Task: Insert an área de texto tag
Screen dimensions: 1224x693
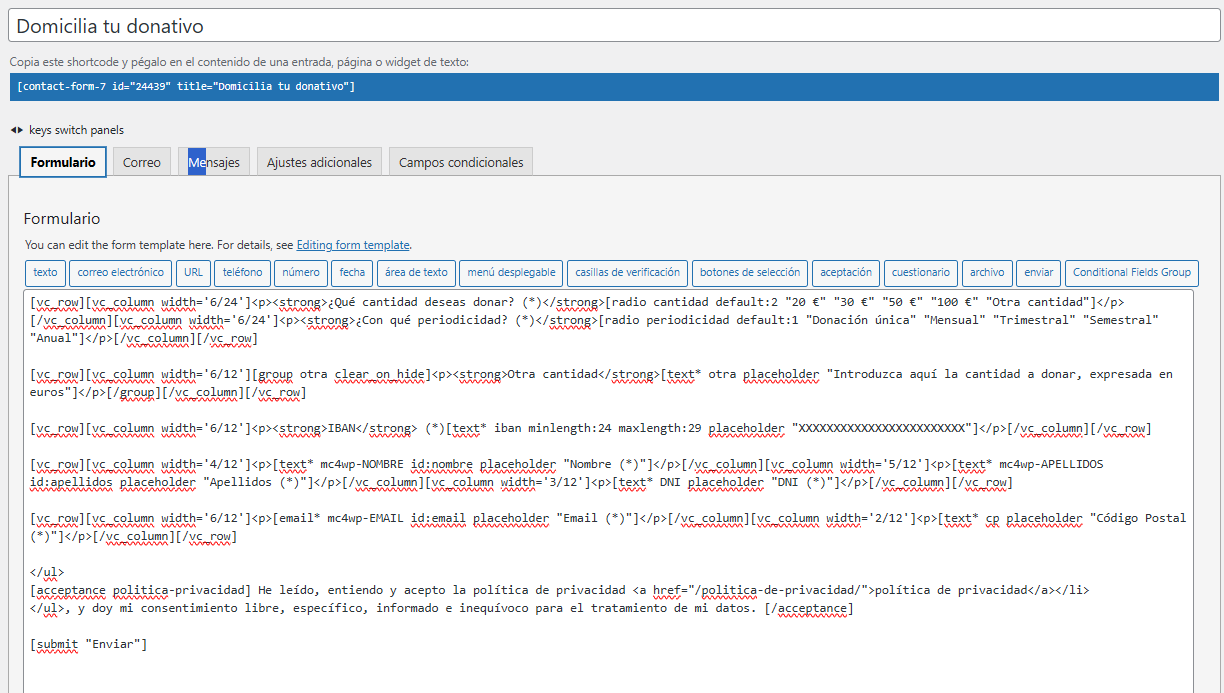Action: click(x=416, y=273)
